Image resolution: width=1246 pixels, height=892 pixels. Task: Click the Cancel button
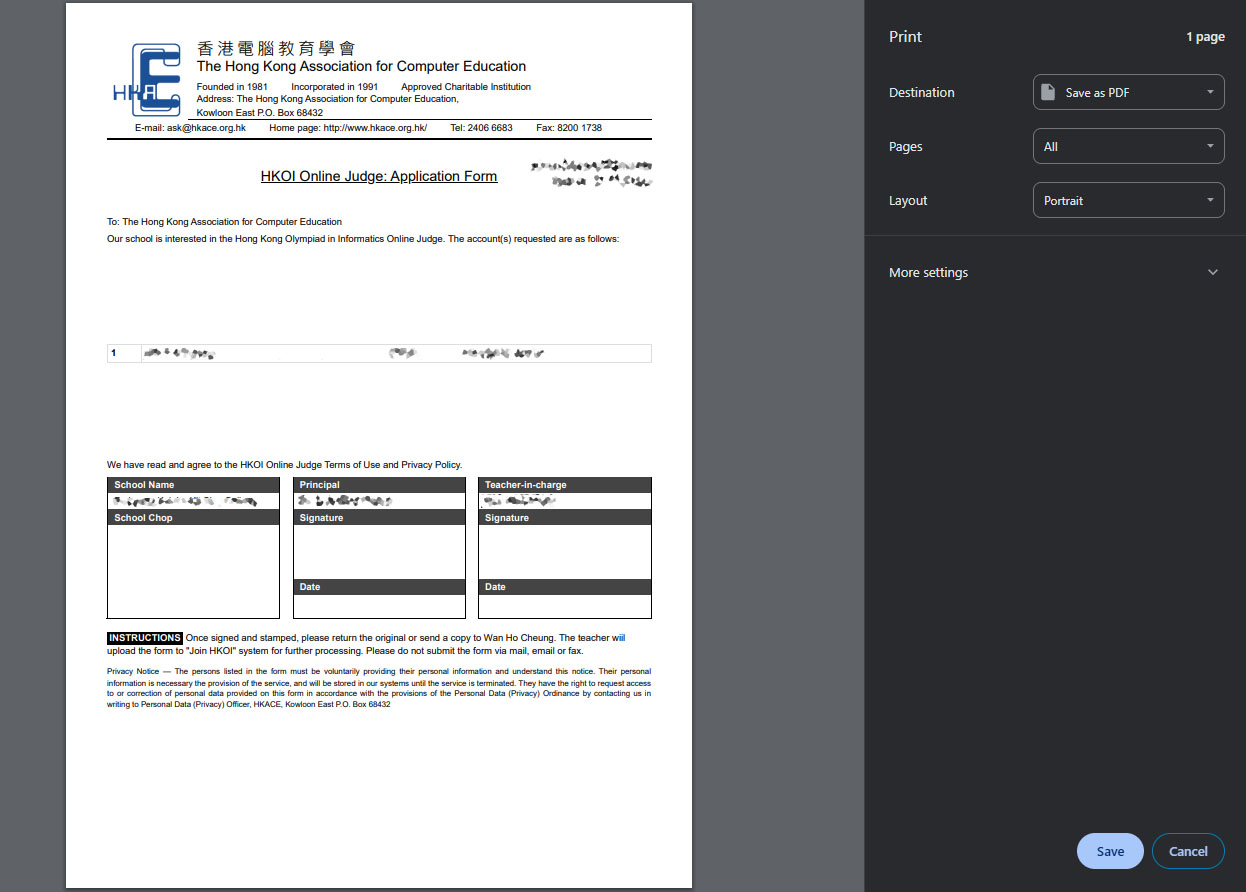click(x=1188, y=851)
